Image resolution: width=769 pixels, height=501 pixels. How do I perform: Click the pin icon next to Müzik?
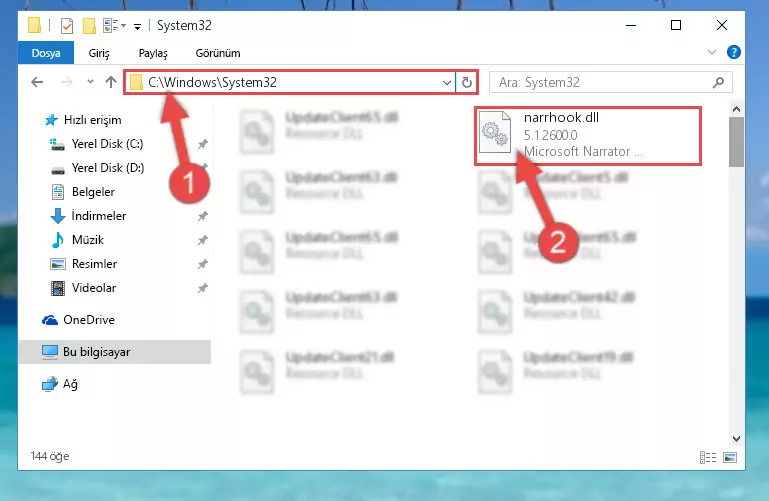coord(203,240)
